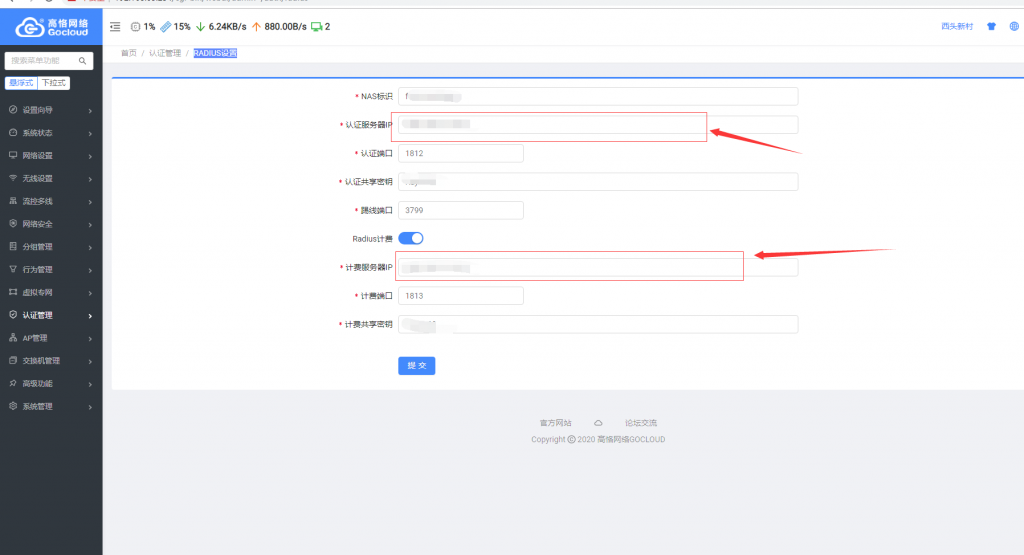Click the 认证端口 field showing 1812
The height and width of the screenshot is (555, 1024).
(460, 153)
